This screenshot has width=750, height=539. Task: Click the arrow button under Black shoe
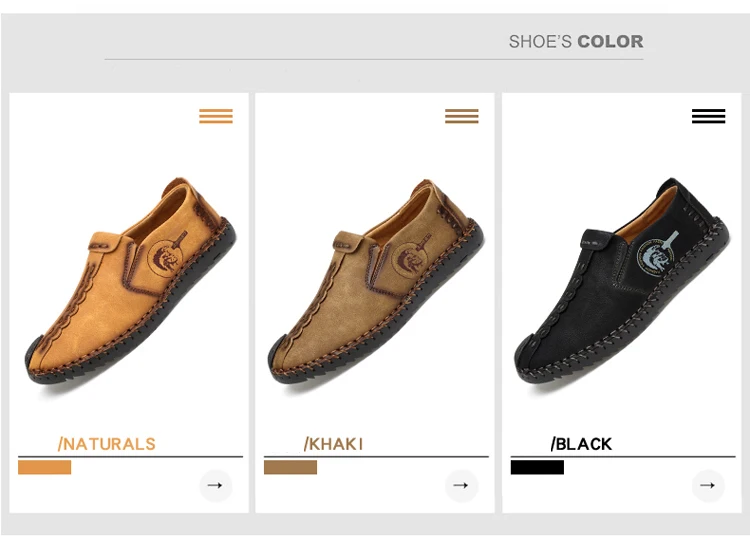point(707,485)
